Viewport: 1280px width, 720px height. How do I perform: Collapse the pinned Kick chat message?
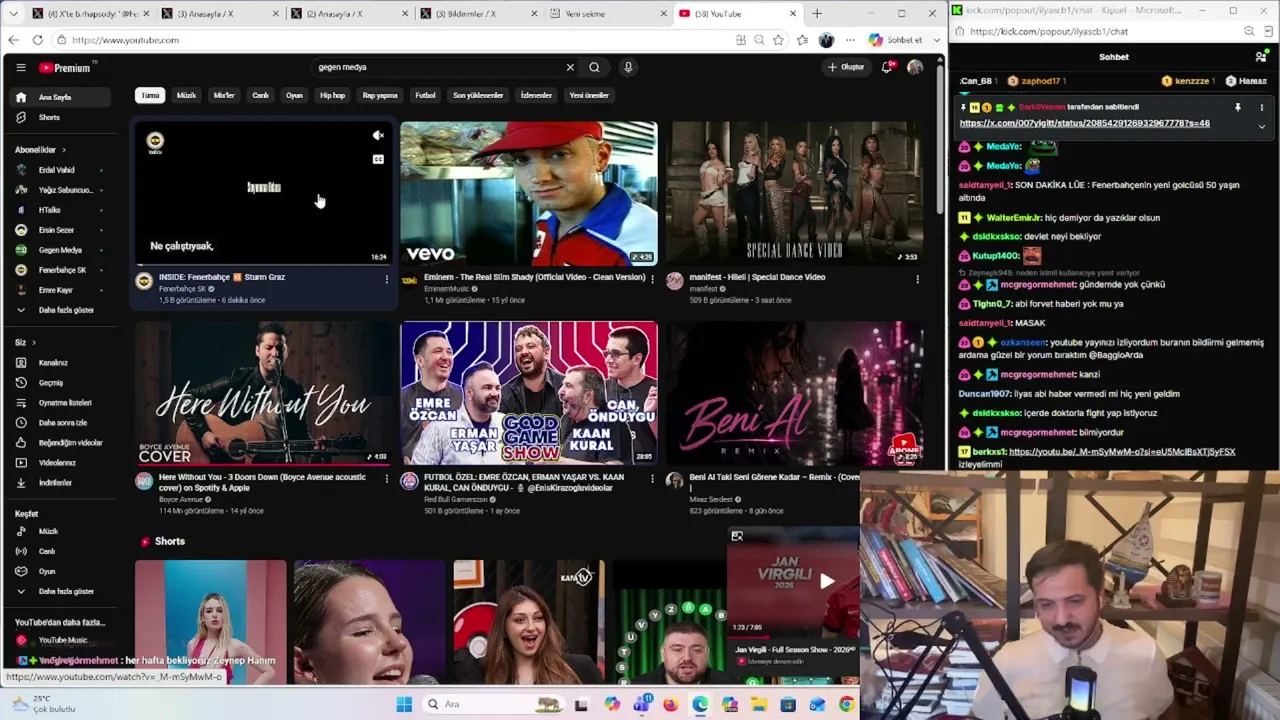click(x=1262, y=126)
